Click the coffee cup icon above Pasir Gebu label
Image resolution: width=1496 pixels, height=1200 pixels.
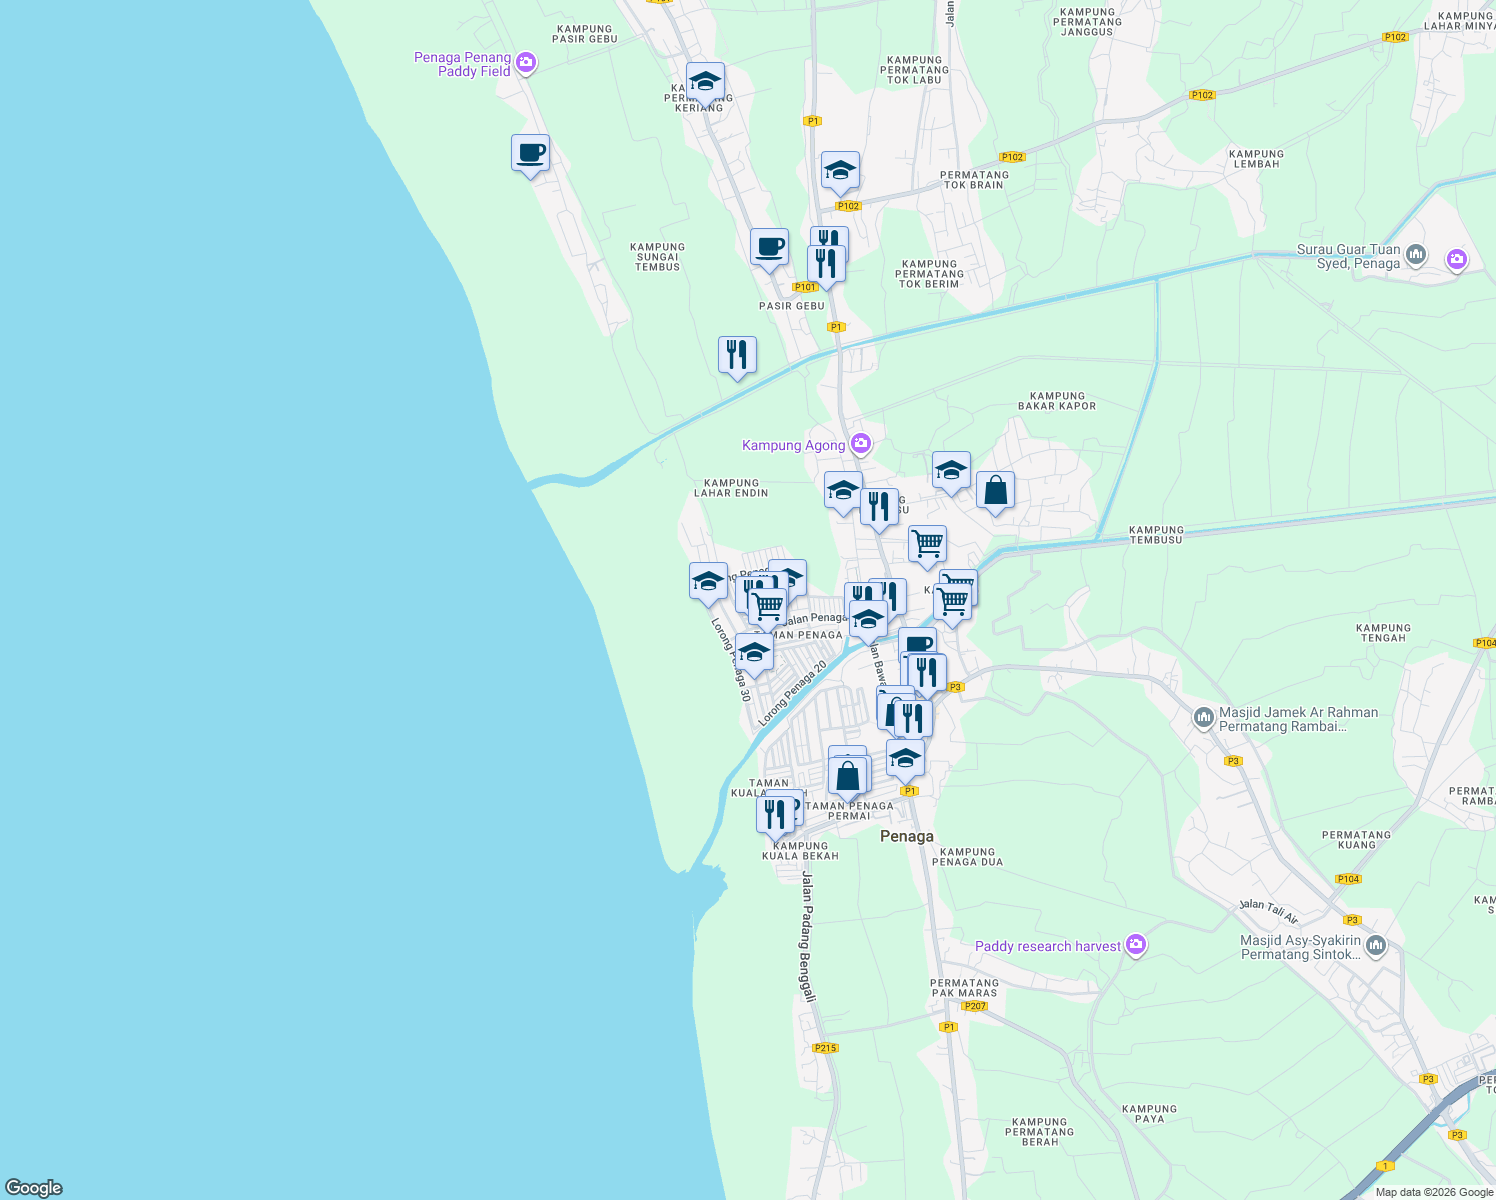click(x=768, y=246)
